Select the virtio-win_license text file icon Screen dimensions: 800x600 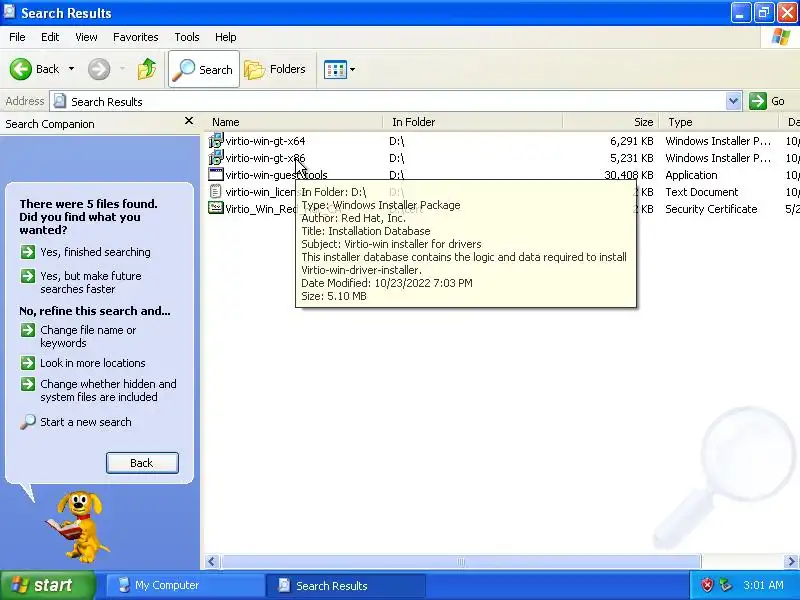(x=216, y=192)
